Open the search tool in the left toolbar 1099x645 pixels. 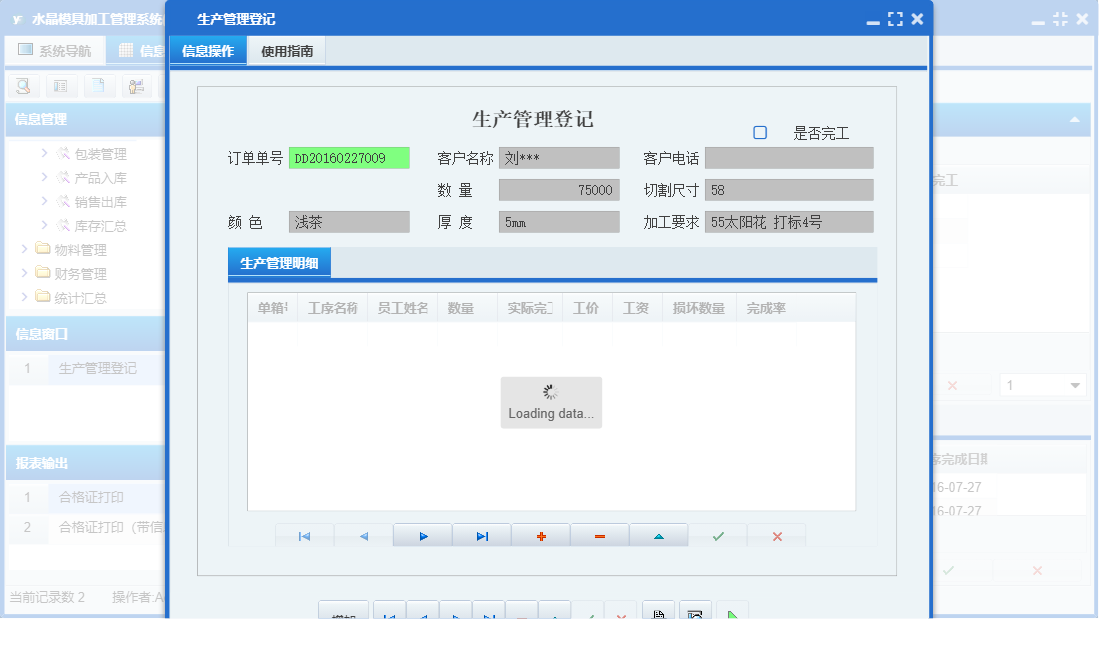22,86
